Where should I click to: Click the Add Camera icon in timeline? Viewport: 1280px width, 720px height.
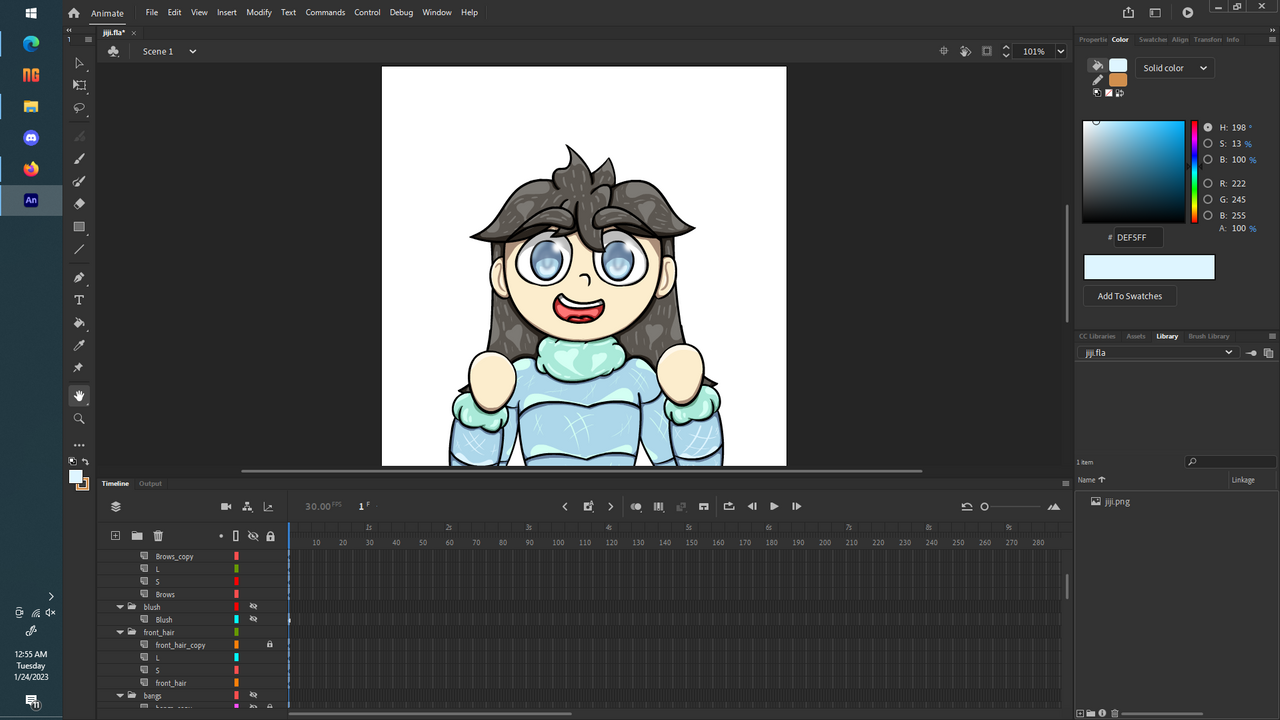click(226, 507)
